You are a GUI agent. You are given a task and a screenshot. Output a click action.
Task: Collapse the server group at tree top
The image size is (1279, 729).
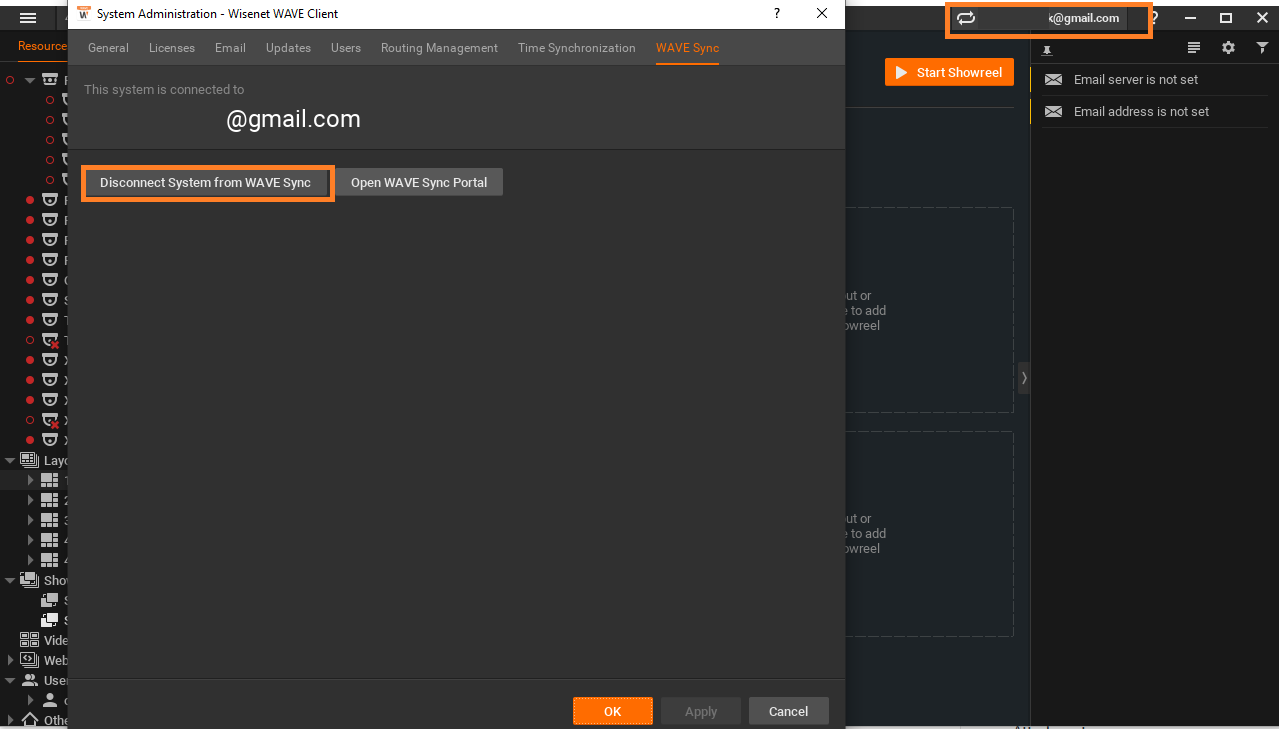pos(30,80)
